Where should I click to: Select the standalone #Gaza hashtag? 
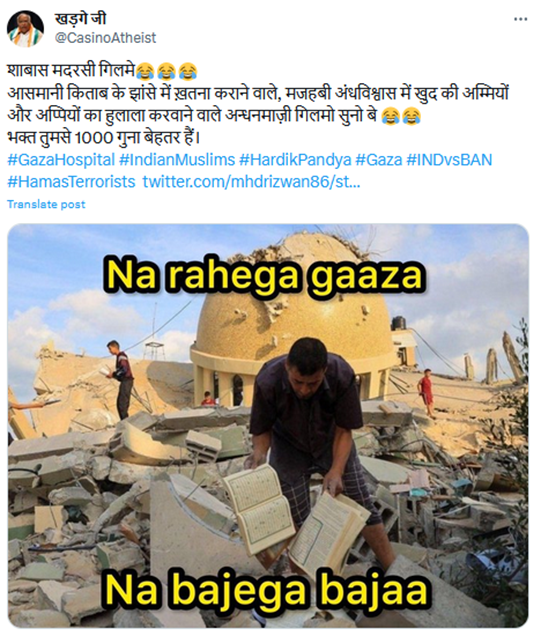(379, 160)
